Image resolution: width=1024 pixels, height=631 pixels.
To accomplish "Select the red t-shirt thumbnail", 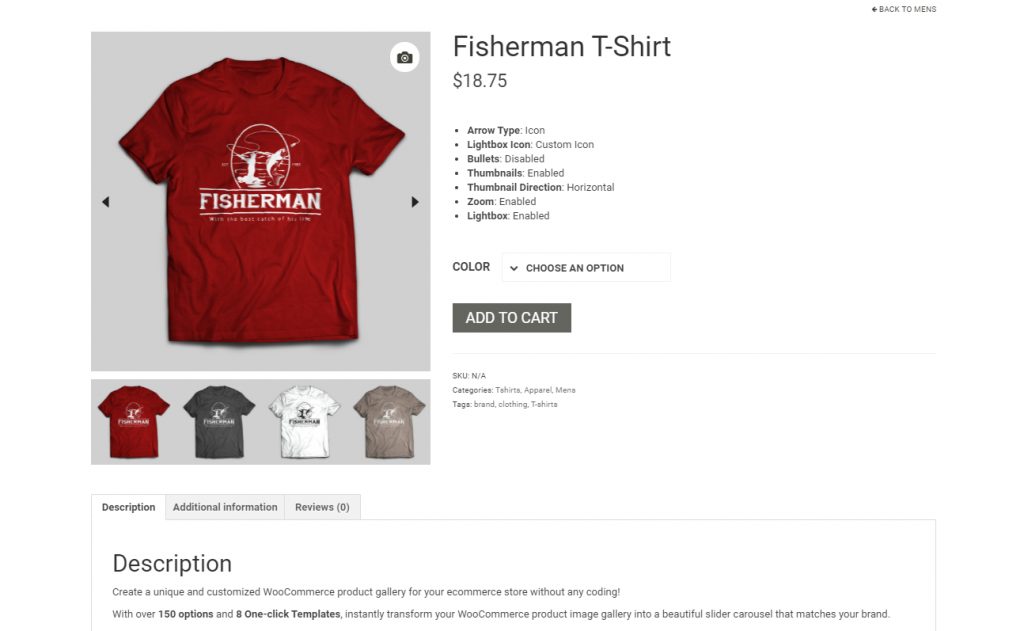I will point(133,421).
